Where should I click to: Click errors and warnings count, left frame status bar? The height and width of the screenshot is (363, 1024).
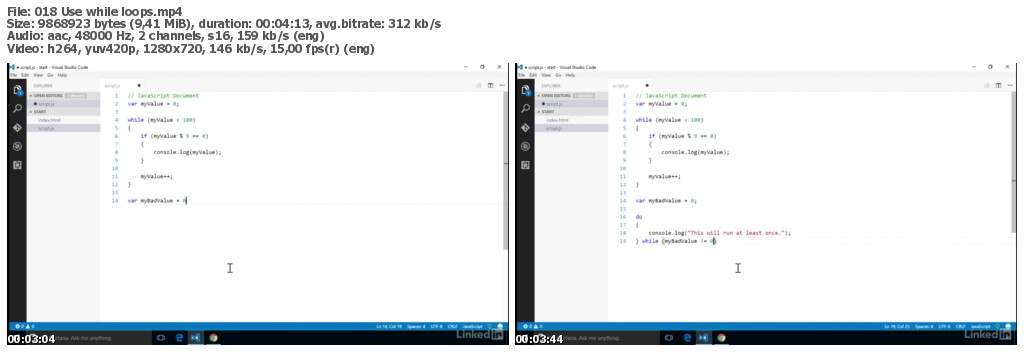[24, 326]
